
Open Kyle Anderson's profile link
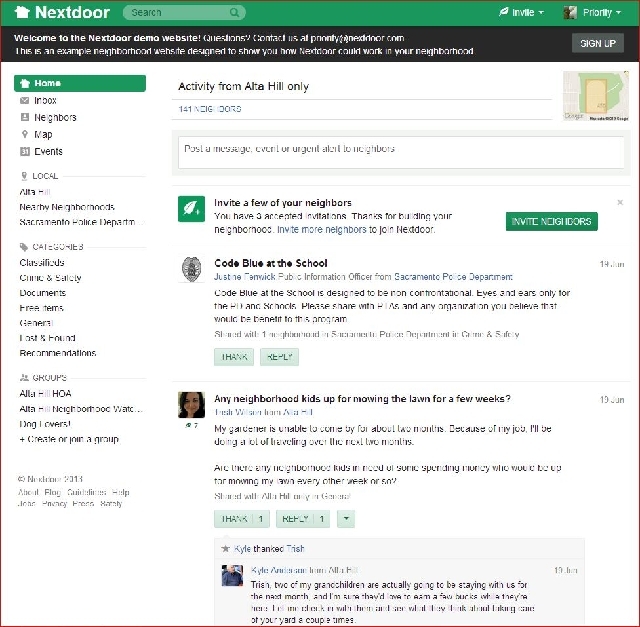click(x=279, y=570)
